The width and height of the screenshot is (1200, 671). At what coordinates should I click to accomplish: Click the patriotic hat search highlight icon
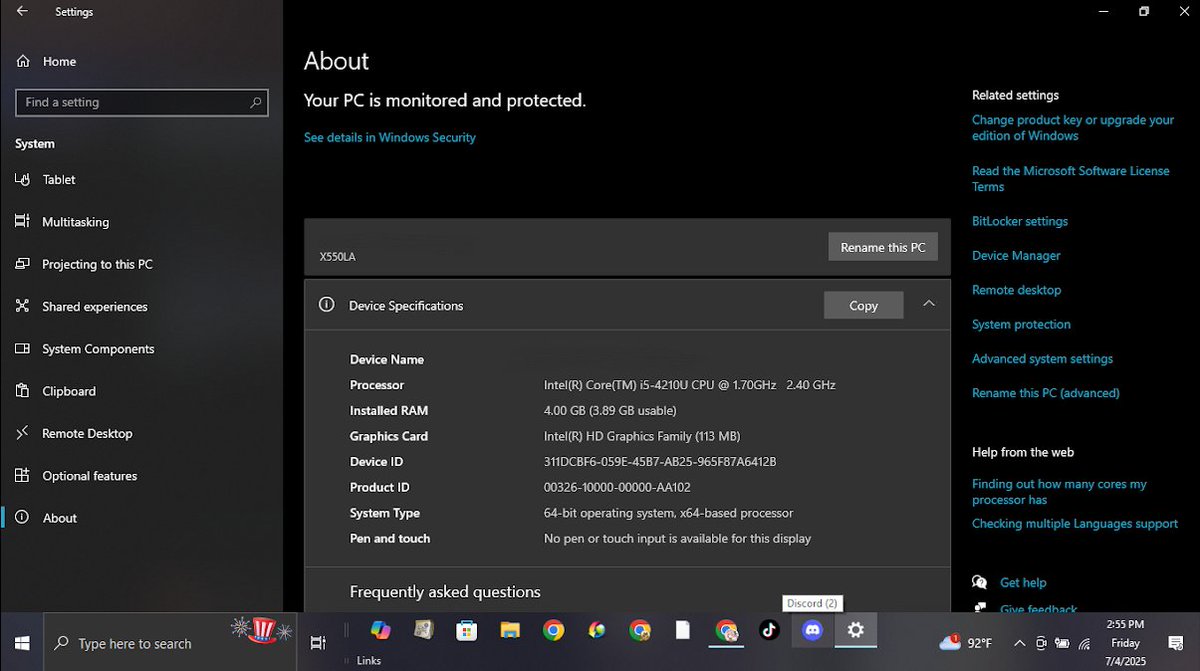262,629
